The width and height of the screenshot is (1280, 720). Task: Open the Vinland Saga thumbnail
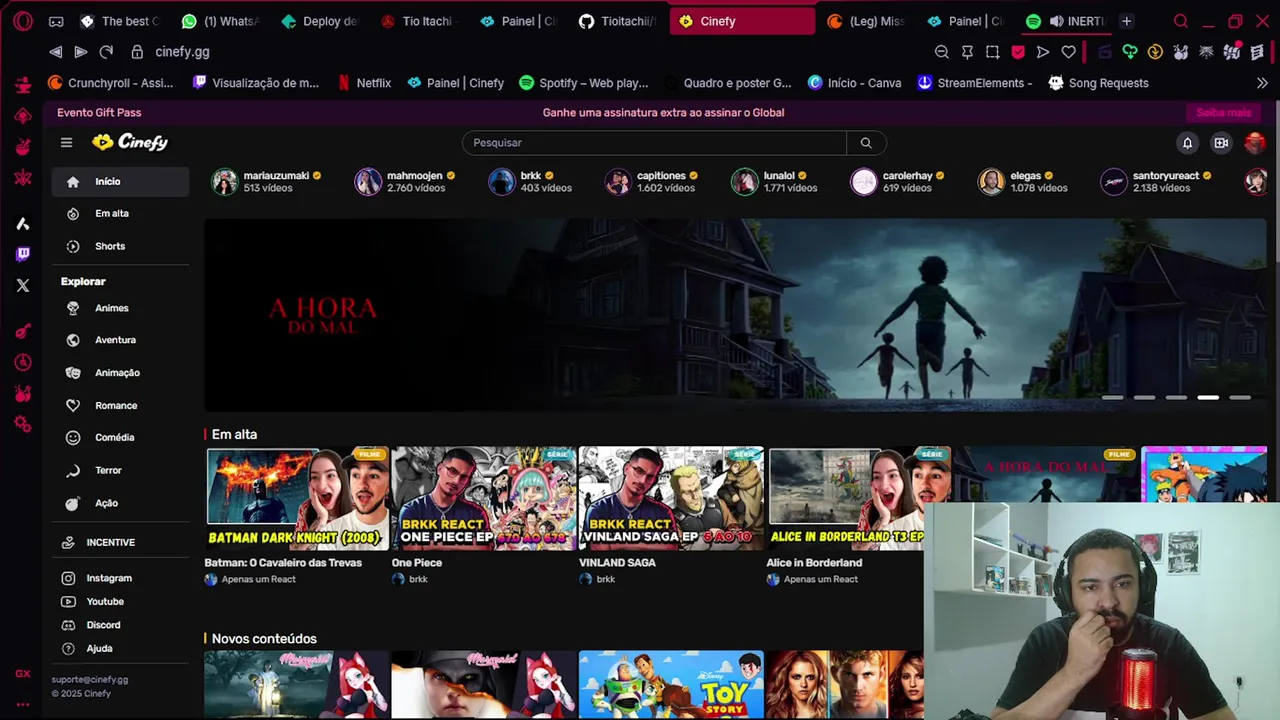[x=672, y=498]
